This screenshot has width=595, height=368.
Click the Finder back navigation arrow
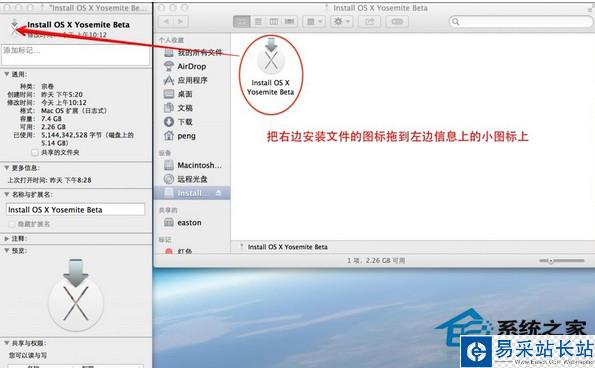[166, 21]
